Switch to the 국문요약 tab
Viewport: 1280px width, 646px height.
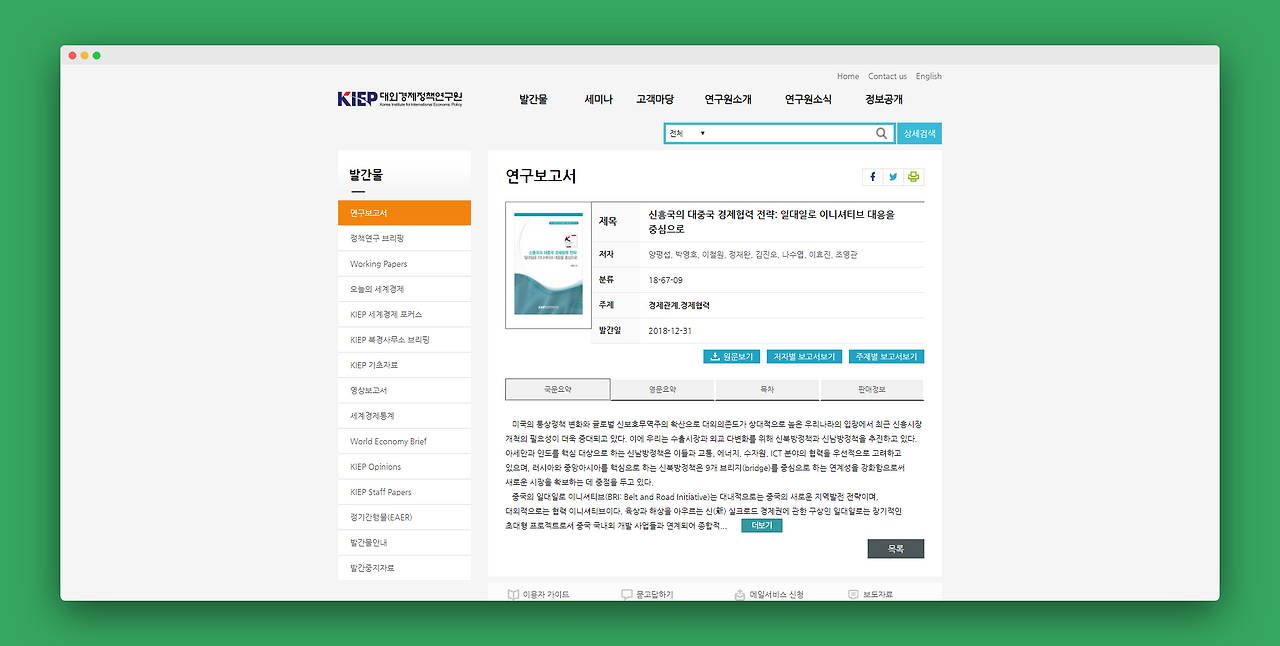(557, 389)
